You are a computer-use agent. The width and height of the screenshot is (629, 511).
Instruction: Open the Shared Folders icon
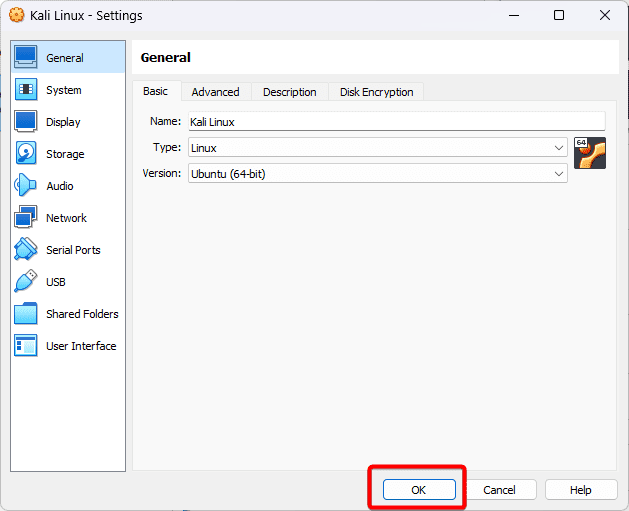point(26,313)
